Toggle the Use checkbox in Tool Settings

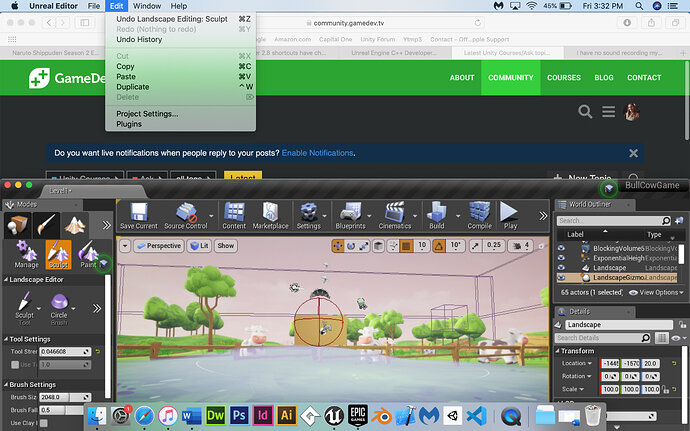pyautogui.click(x=15, y=365)
